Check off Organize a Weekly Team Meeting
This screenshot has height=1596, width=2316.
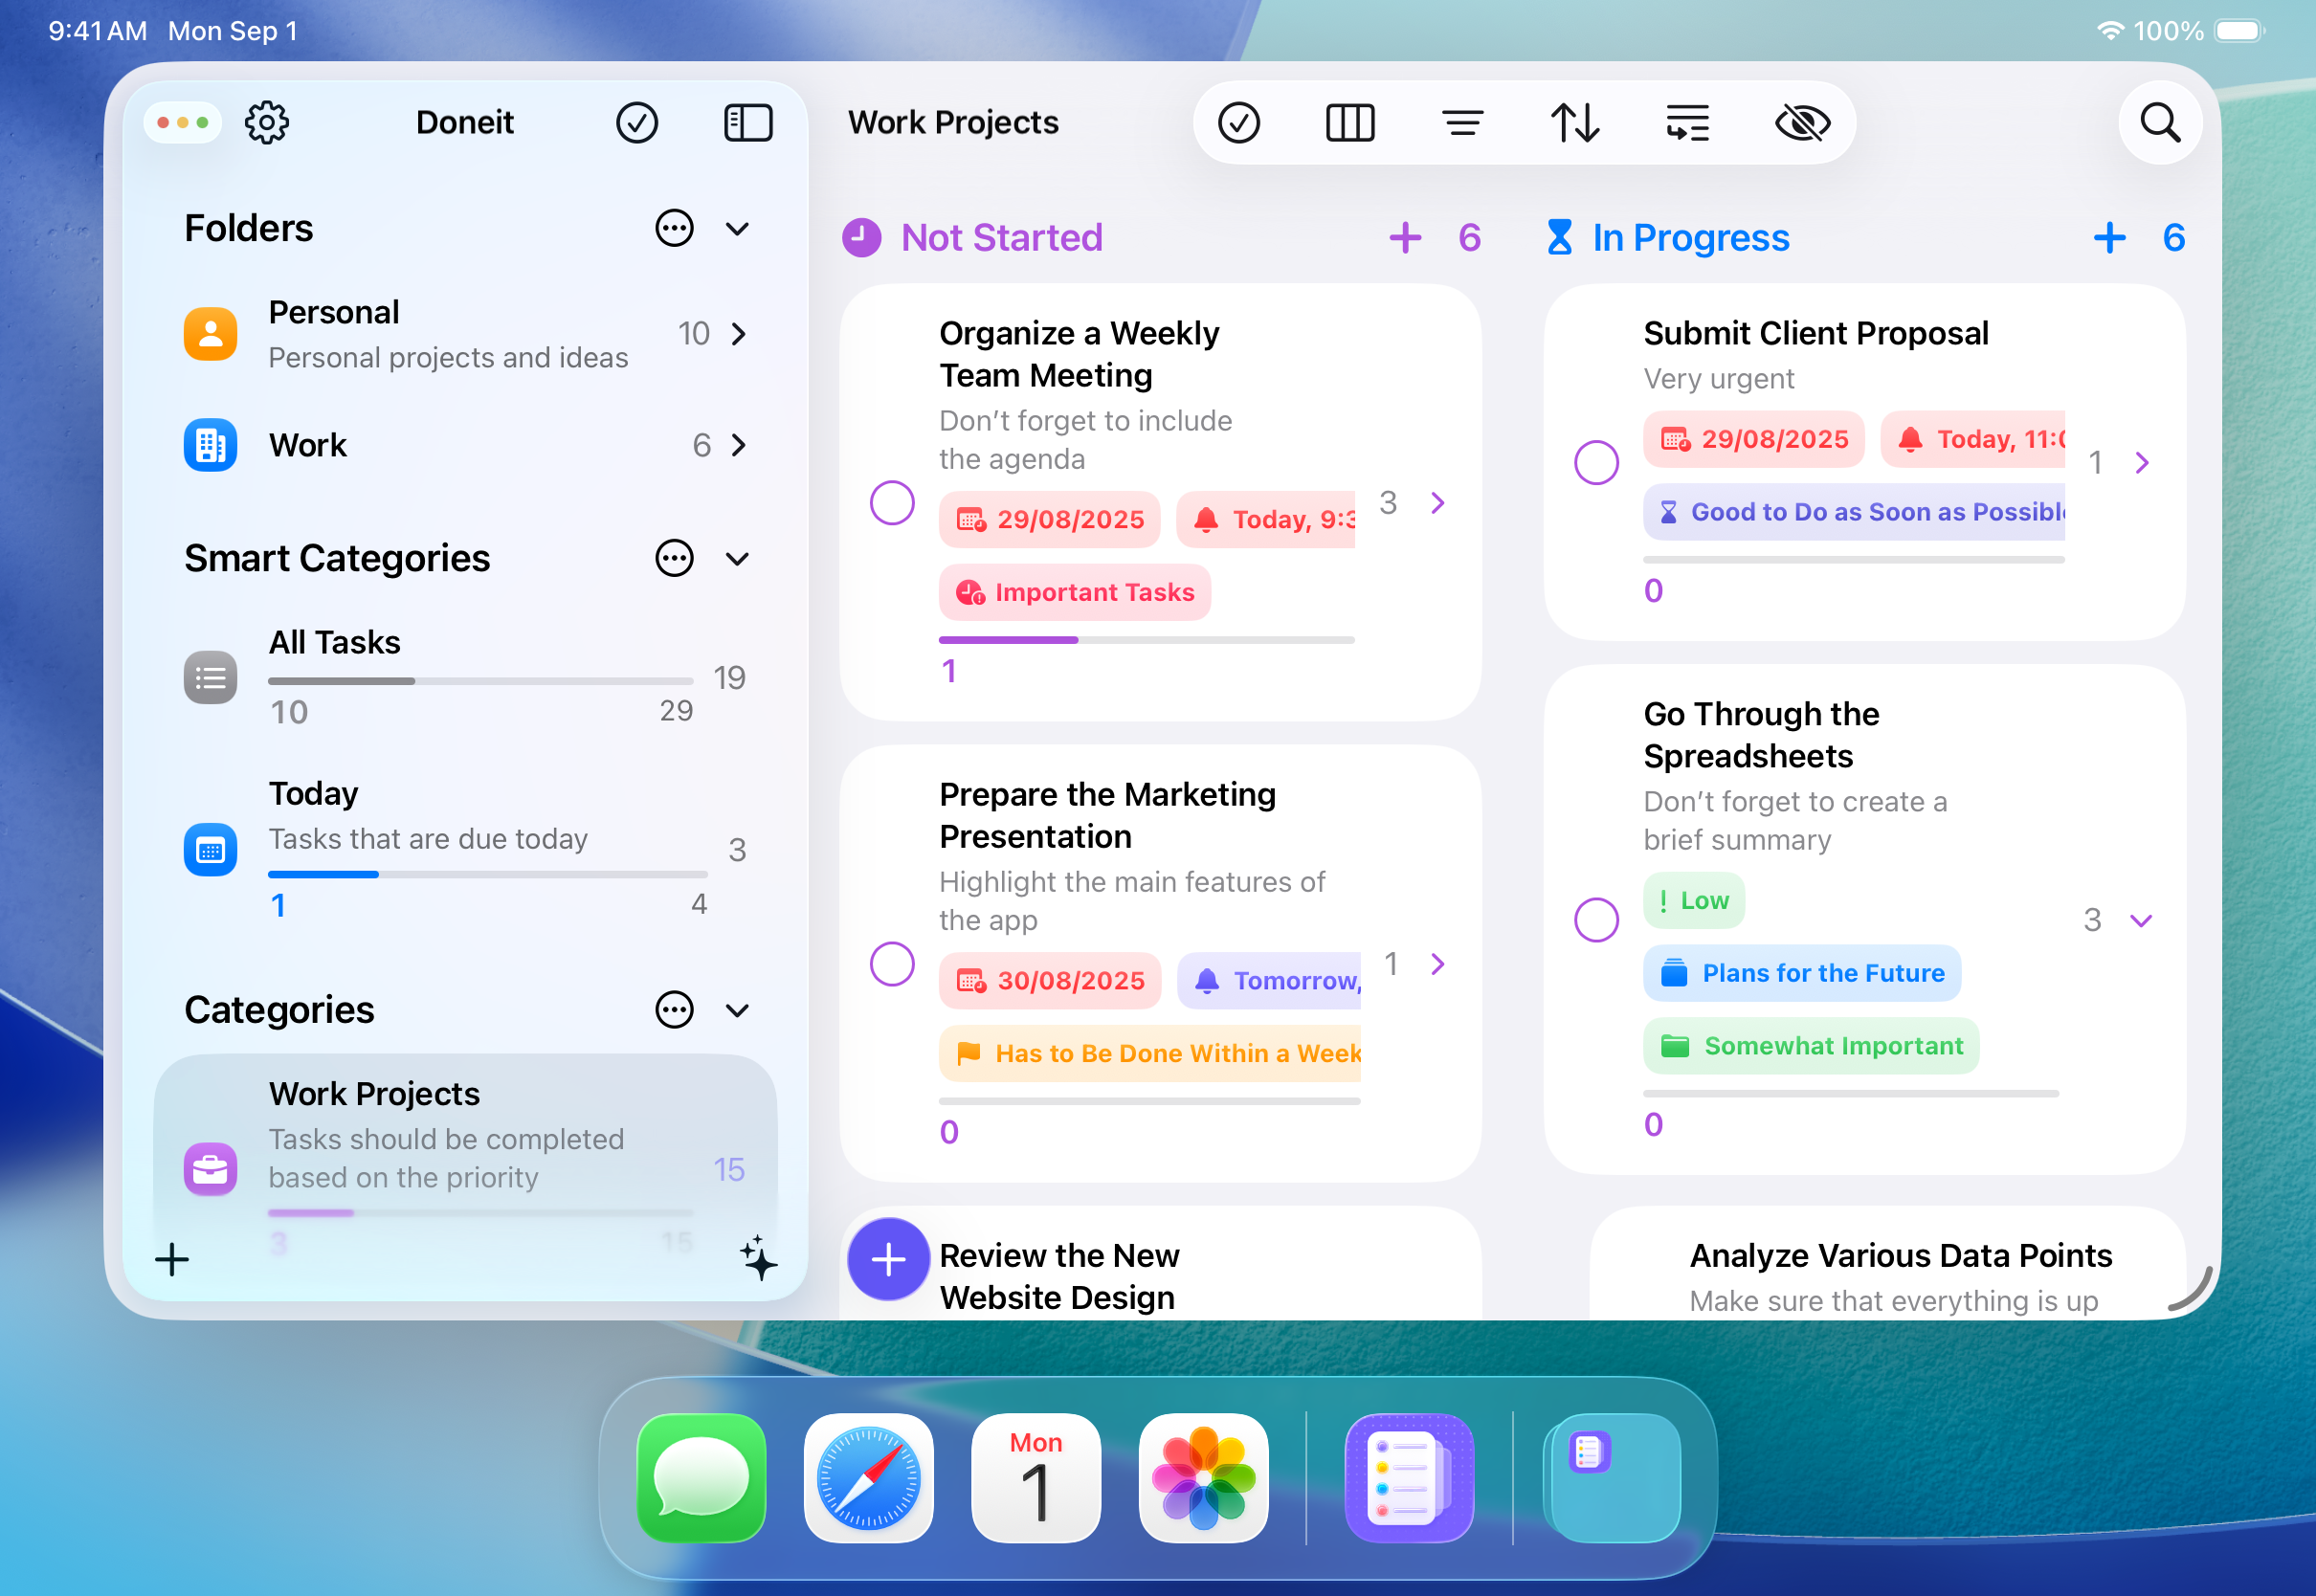pos(891,502)
